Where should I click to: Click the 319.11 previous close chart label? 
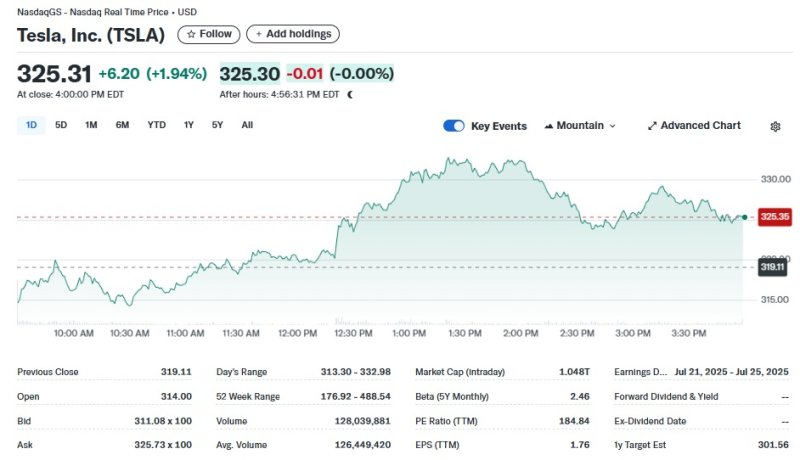point(773,267)
